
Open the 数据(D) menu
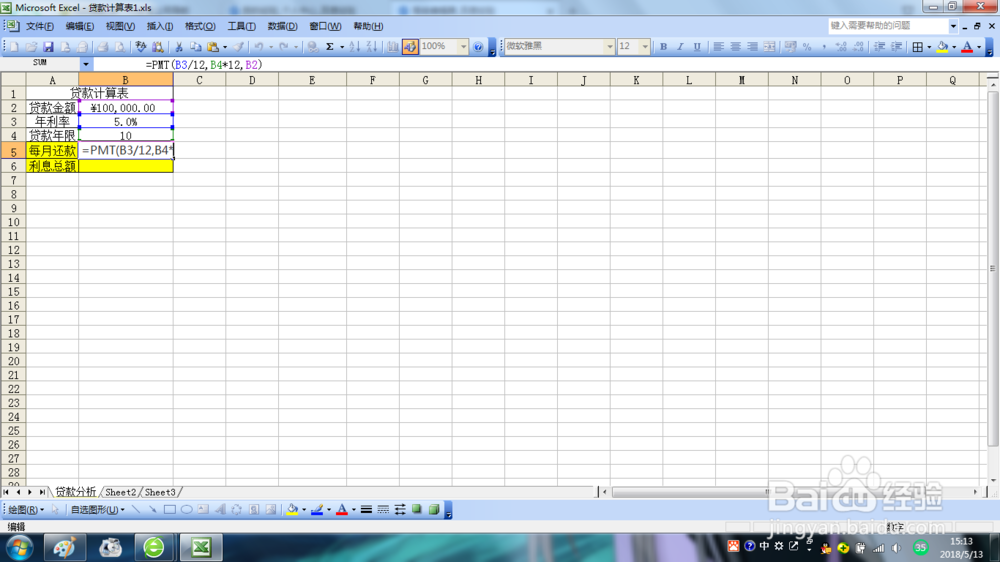click(x=283, y=26)
